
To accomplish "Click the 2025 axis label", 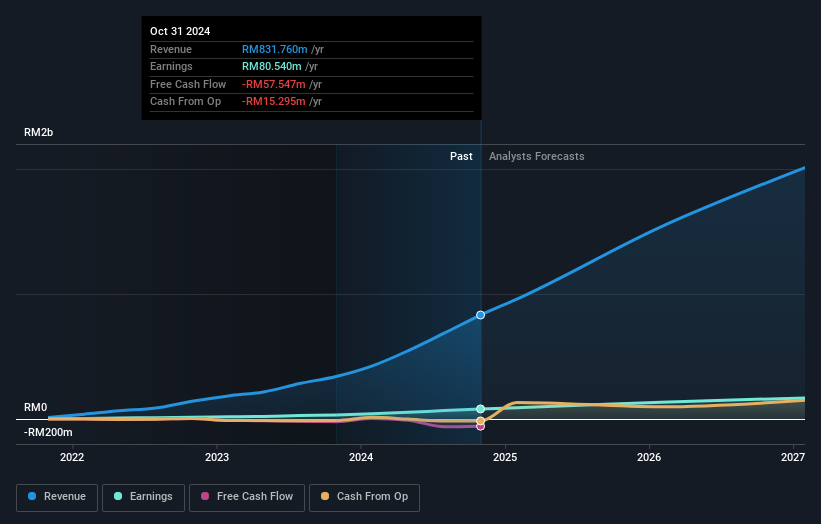I will click(x=505, y=458).
